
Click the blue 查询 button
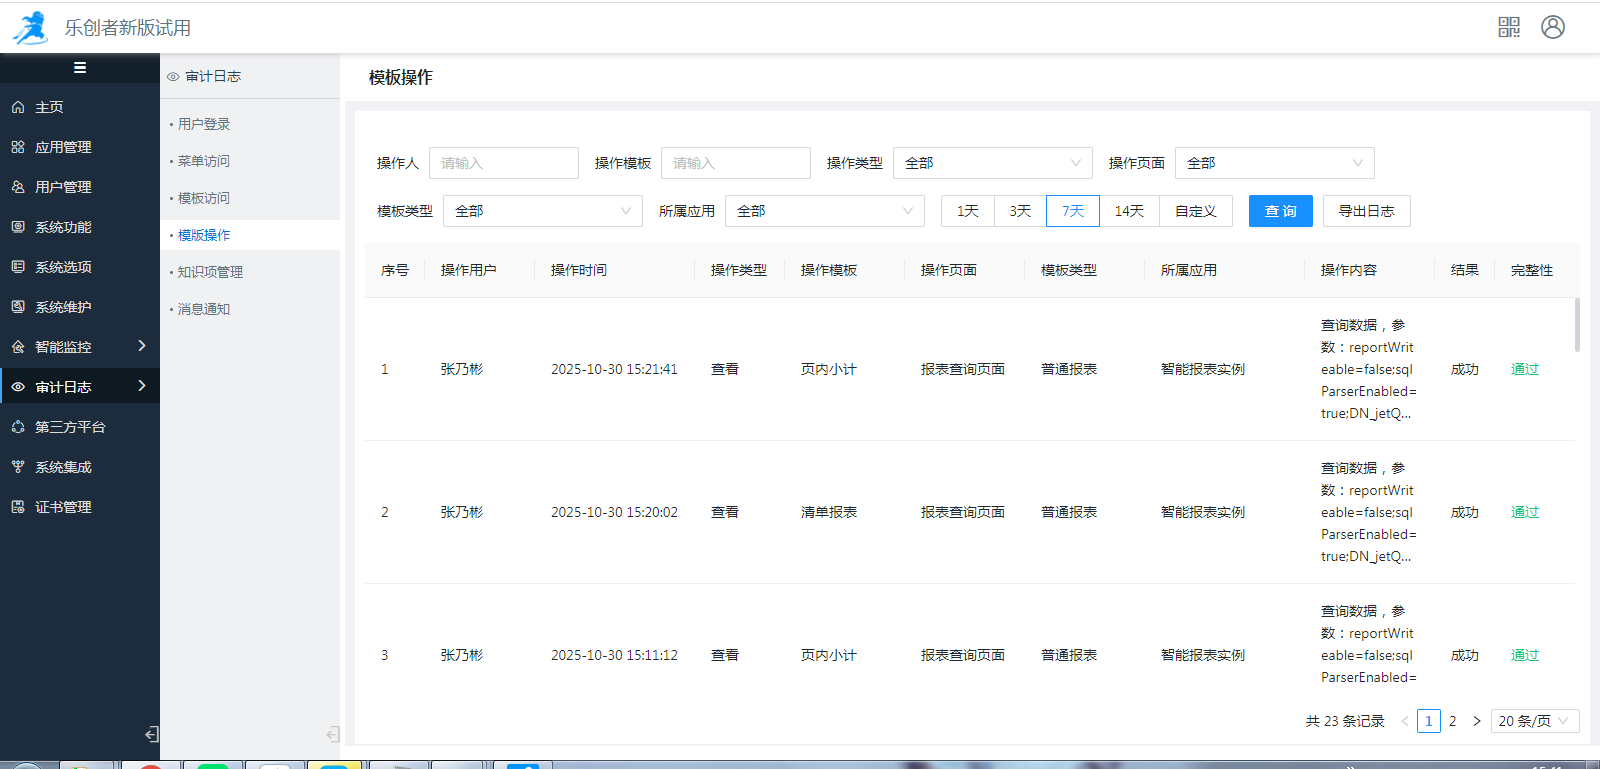(1280, 211)
